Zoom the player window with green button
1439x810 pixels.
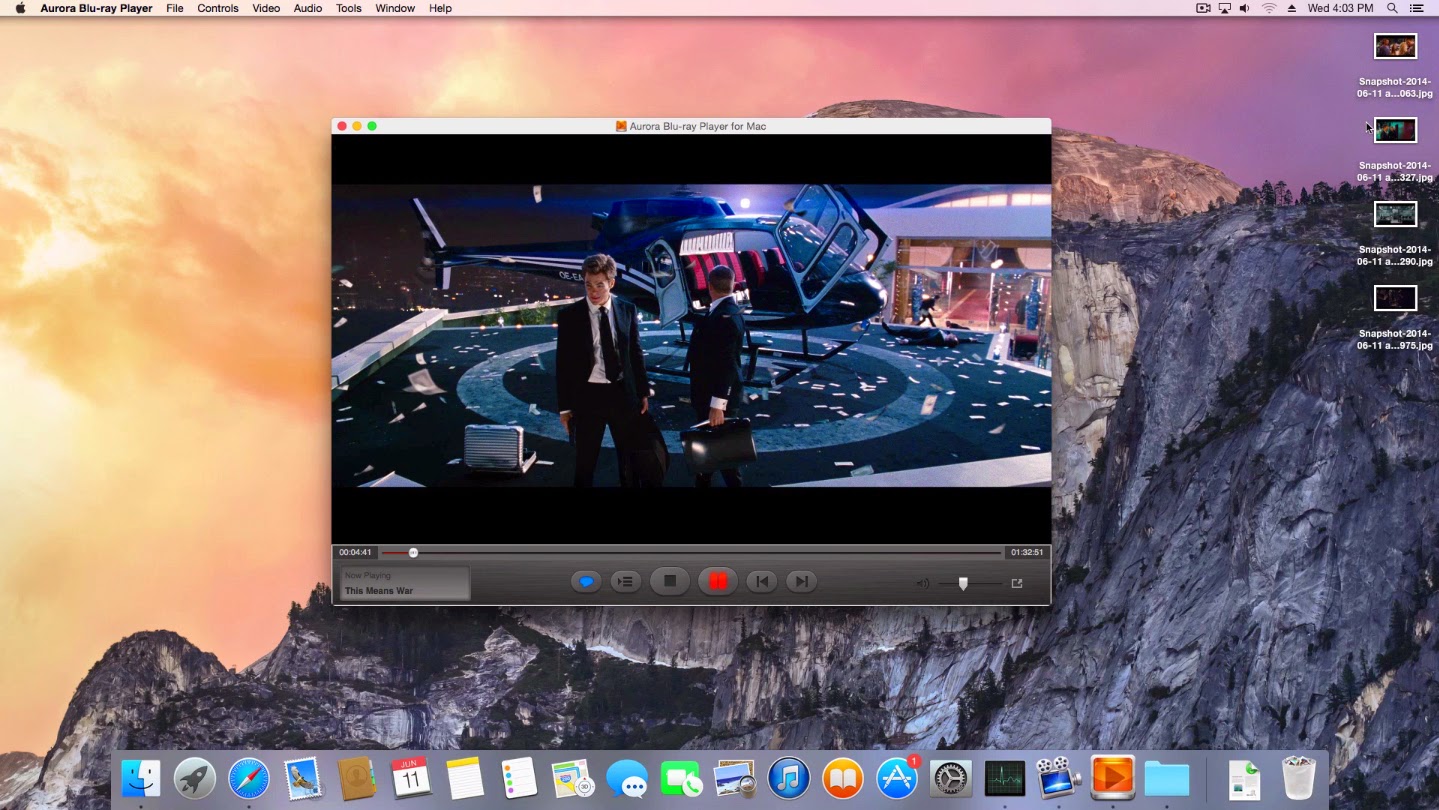pos(372,126)
